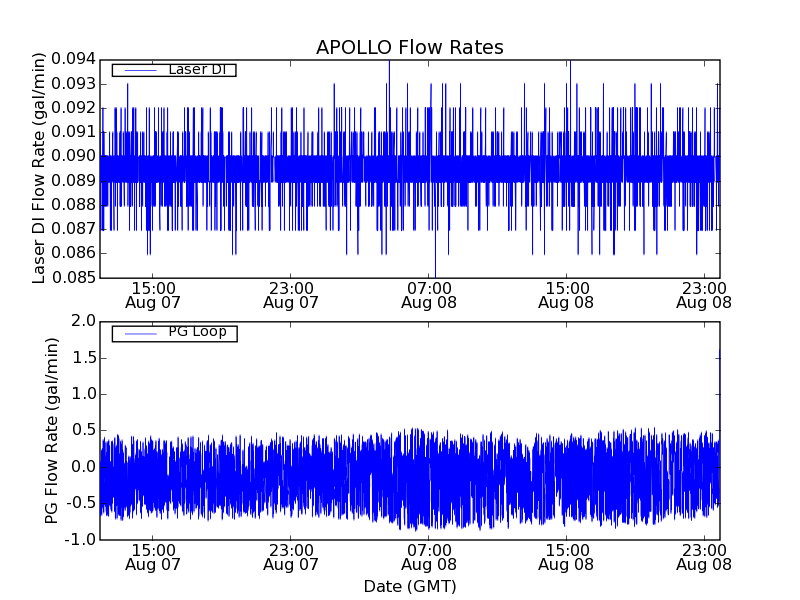
Task: Click the APOLLO Flow Rates chart title
Action: coord(409,48)
